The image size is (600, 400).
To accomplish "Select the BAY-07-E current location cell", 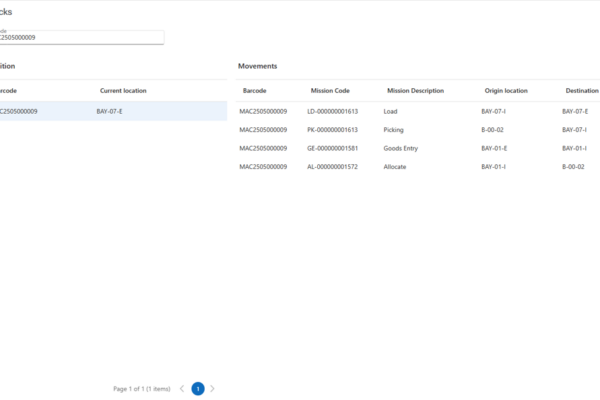I will (x=110, y=111).
